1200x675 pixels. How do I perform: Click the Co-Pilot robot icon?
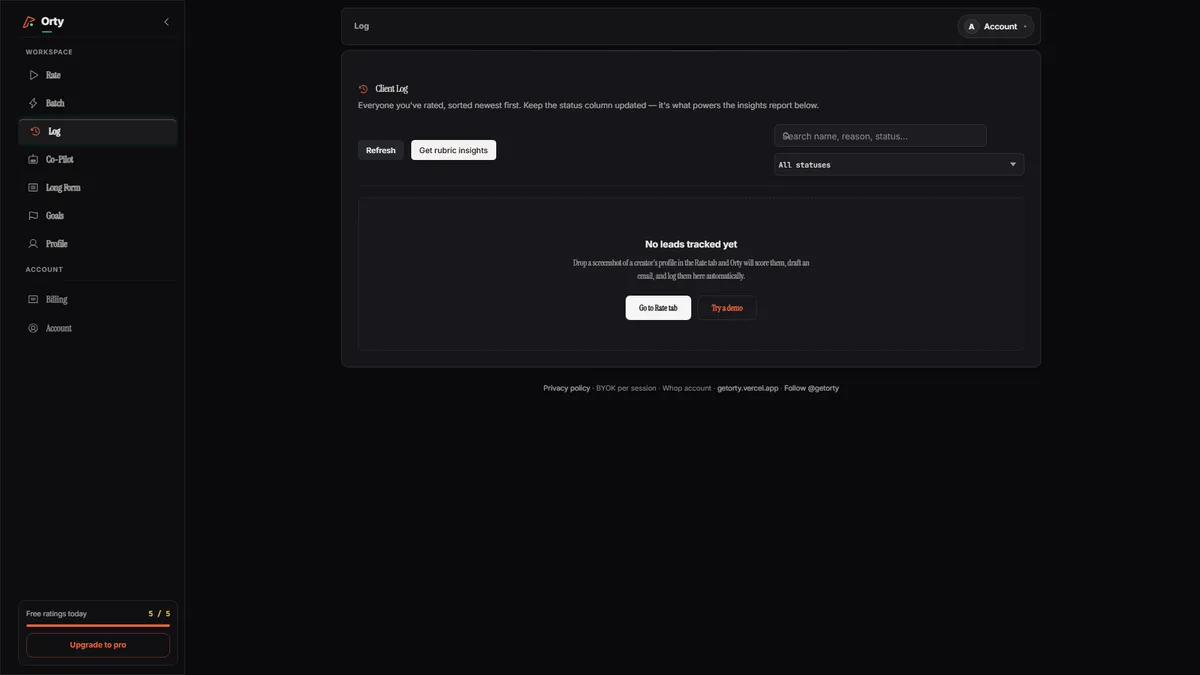(x=33, y=159)
